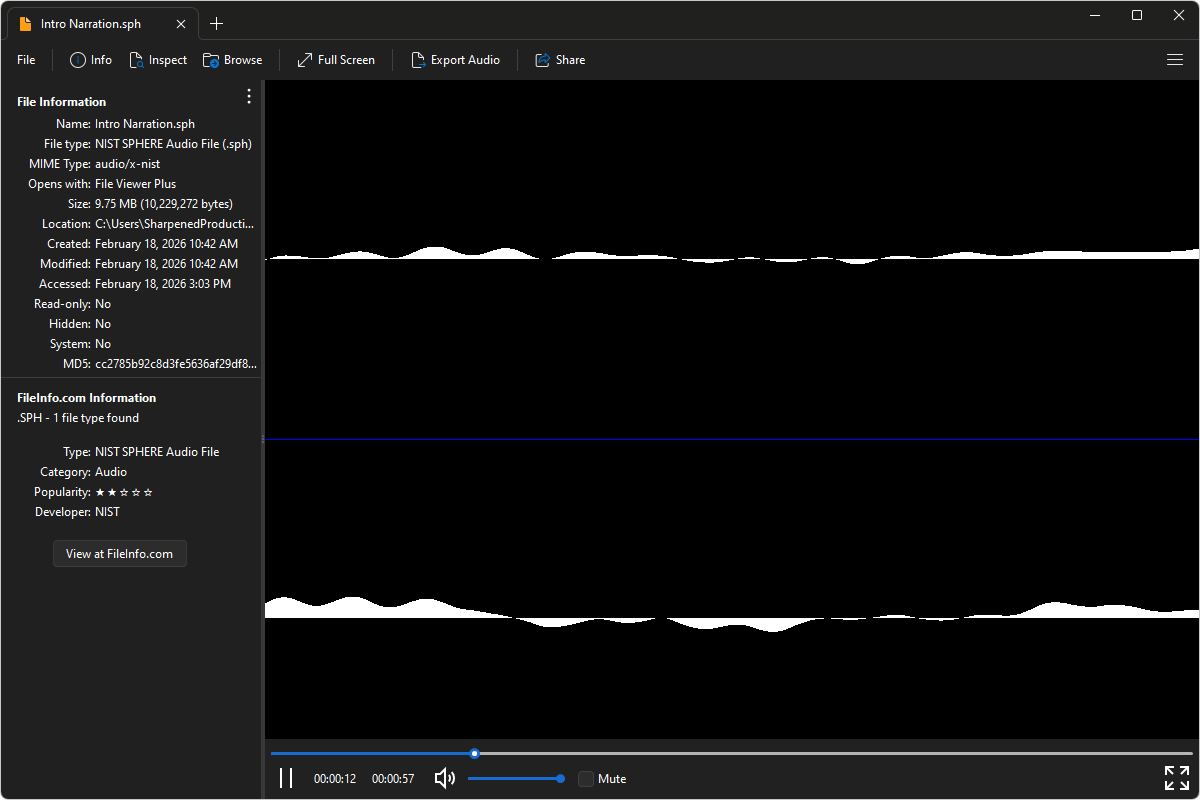Enter Full Screen from toolbar
Screen dimensions: 1200x800
coord(305,60)
